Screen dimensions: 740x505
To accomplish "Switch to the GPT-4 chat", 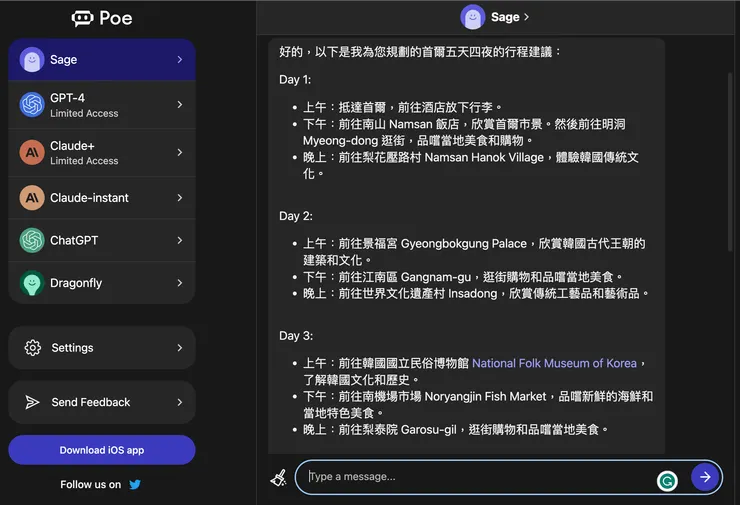I will [102, 104].
